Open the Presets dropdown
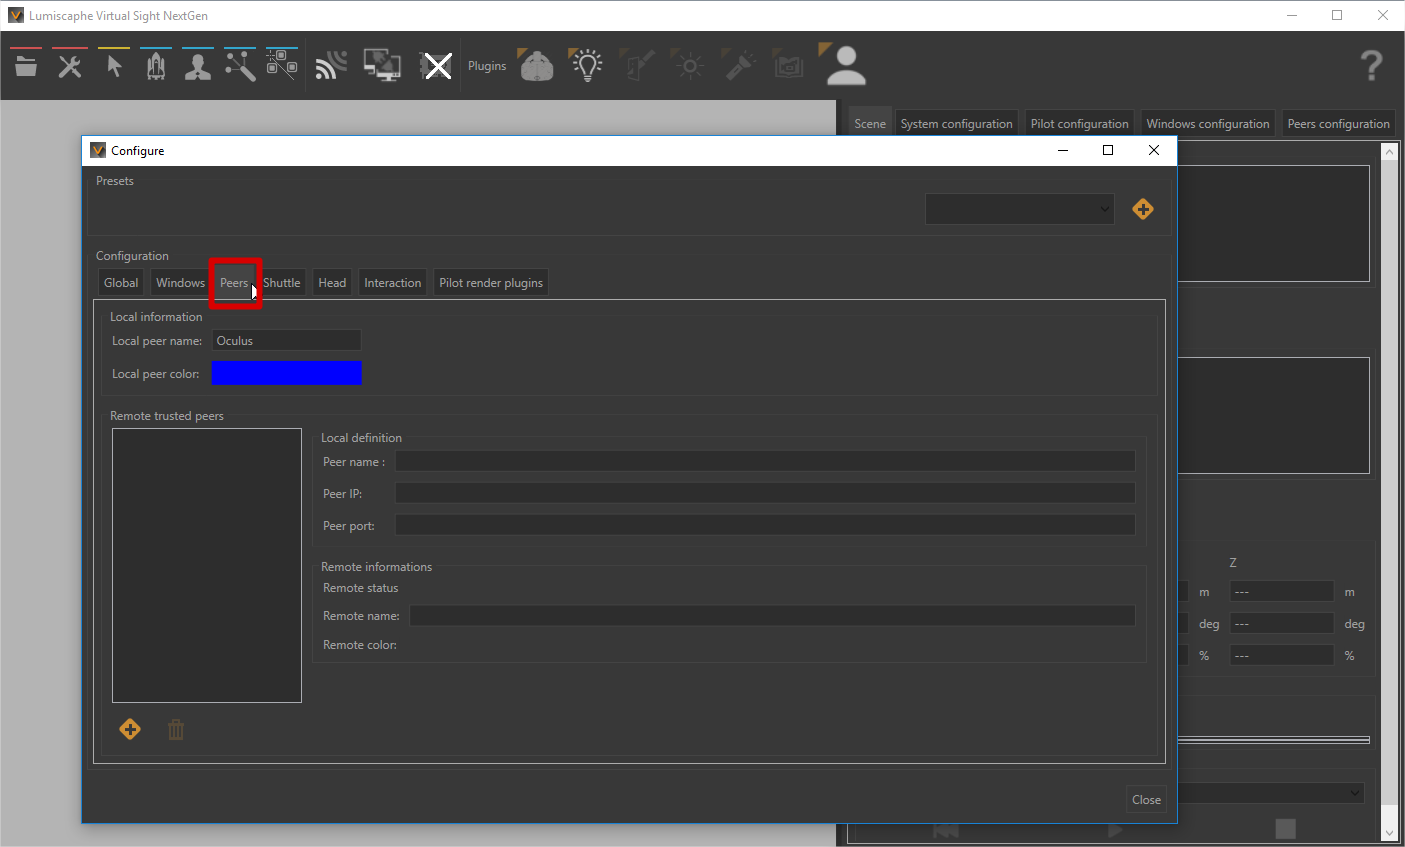The image size is (1405, 847). point(1019,209)
